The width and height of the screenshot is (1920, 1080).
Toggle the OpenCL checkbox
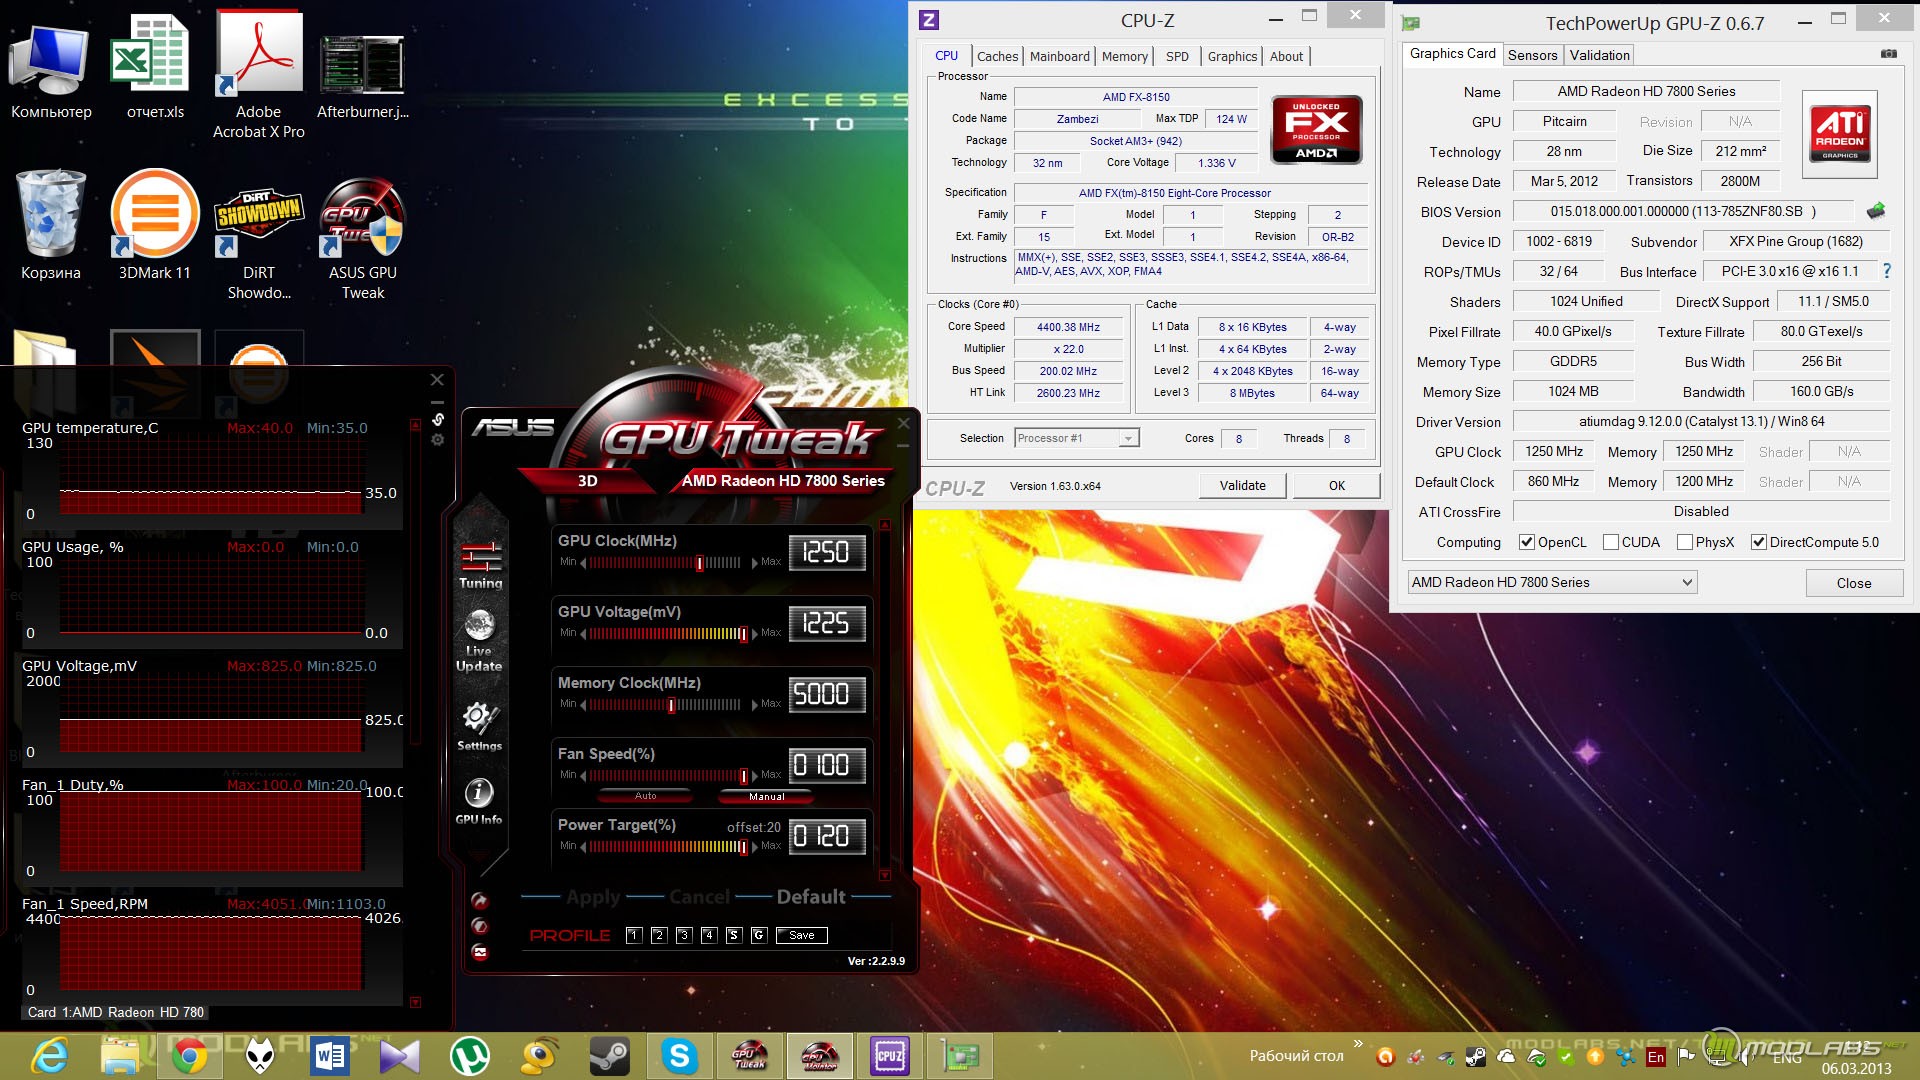[x=1526, y=542]
